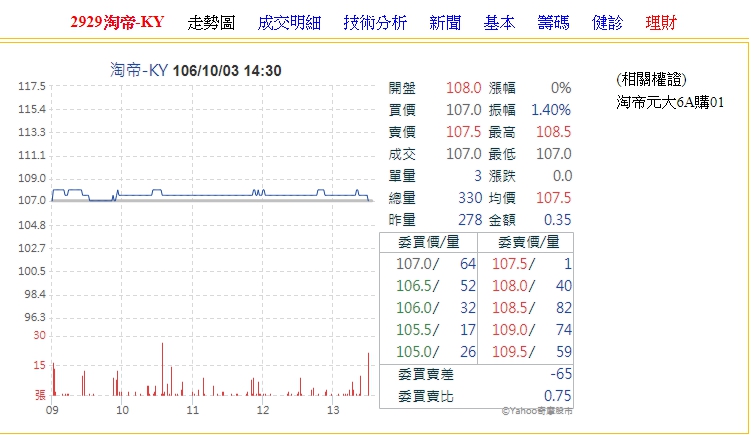Click the 最高 value 108.5

tap(553, 132)
